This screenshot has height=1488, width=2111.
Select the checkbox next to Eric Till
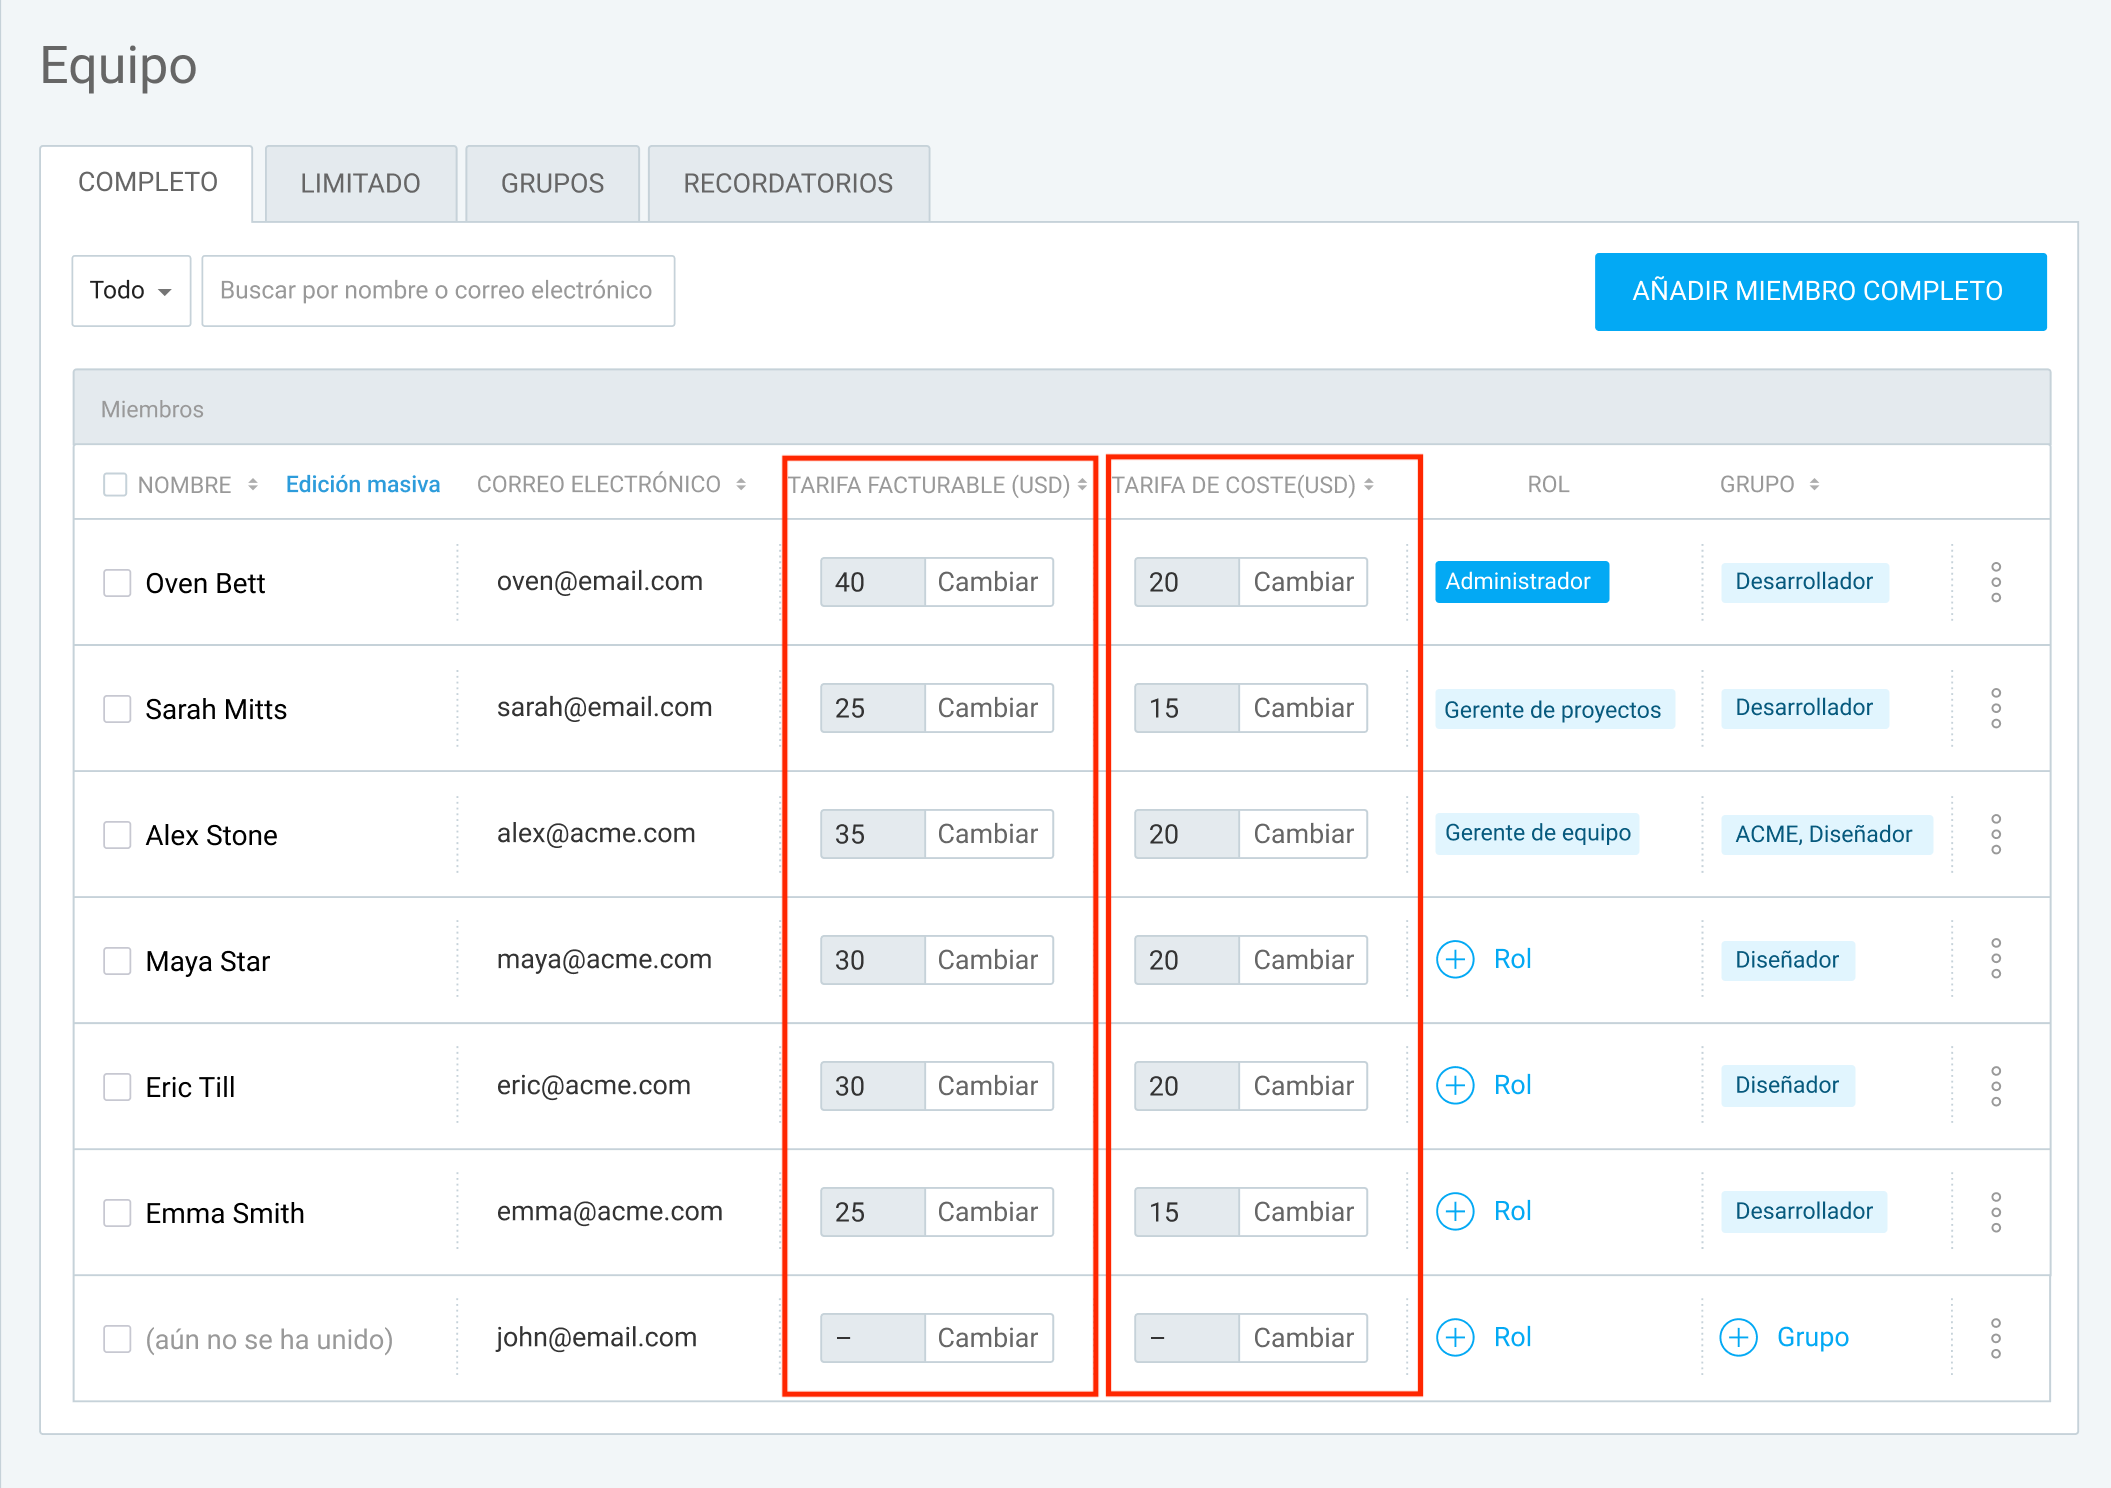116,1086
